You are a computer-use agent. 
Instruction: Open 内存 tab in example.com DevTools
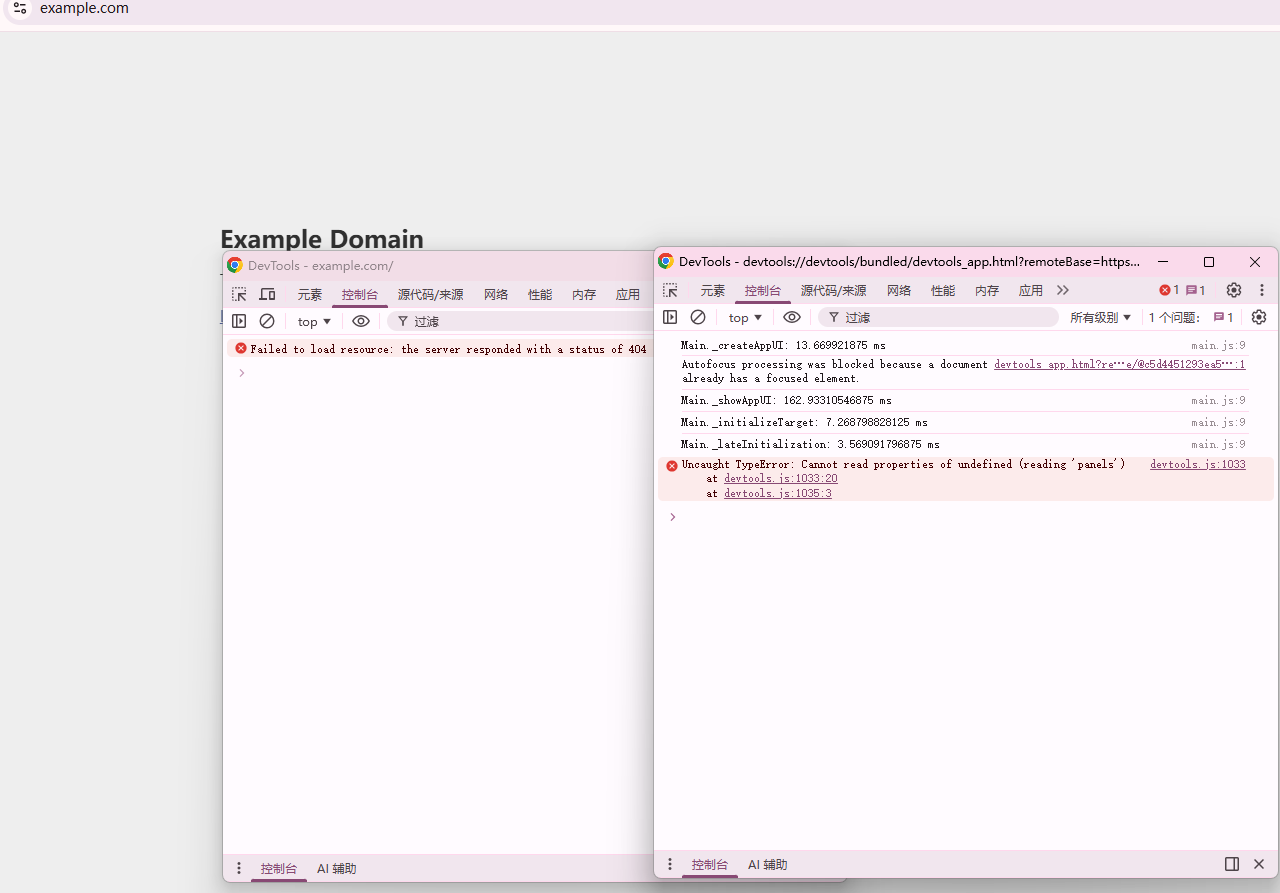pos(584,294)
